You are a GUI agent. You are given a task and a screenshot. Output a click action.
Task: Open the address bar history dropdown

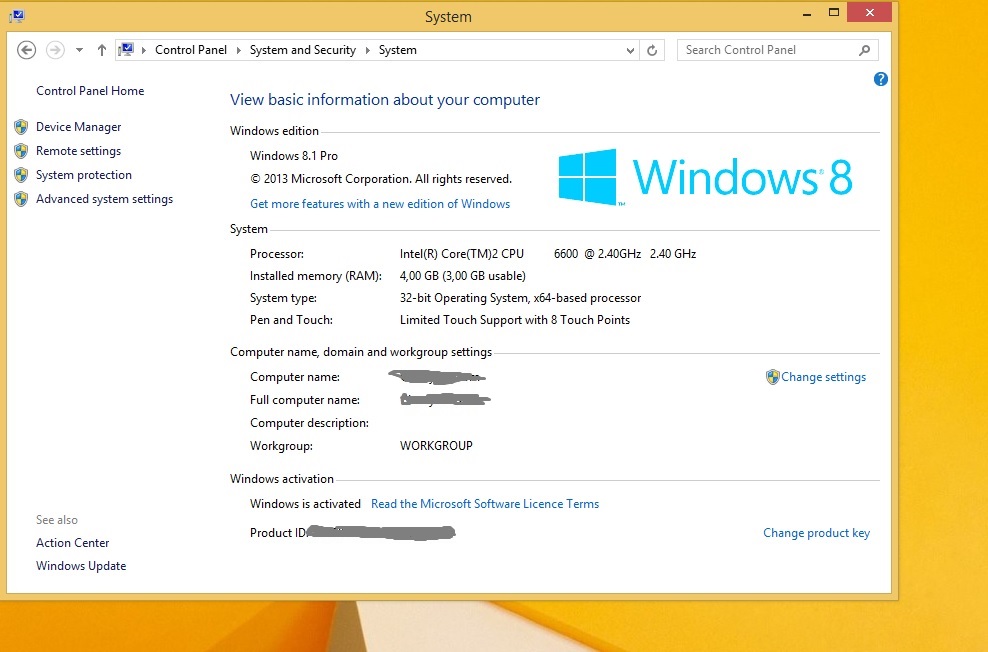(x=630, y=50)
